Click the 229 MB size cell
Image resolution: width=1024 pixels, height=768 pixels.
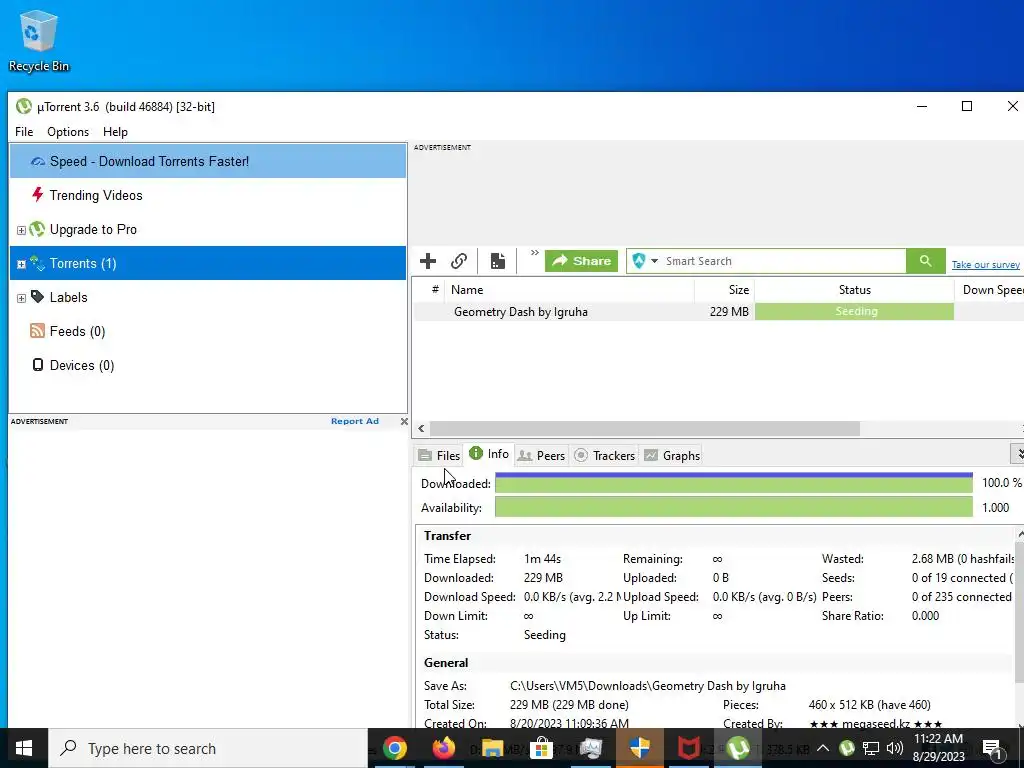(729, 312)
